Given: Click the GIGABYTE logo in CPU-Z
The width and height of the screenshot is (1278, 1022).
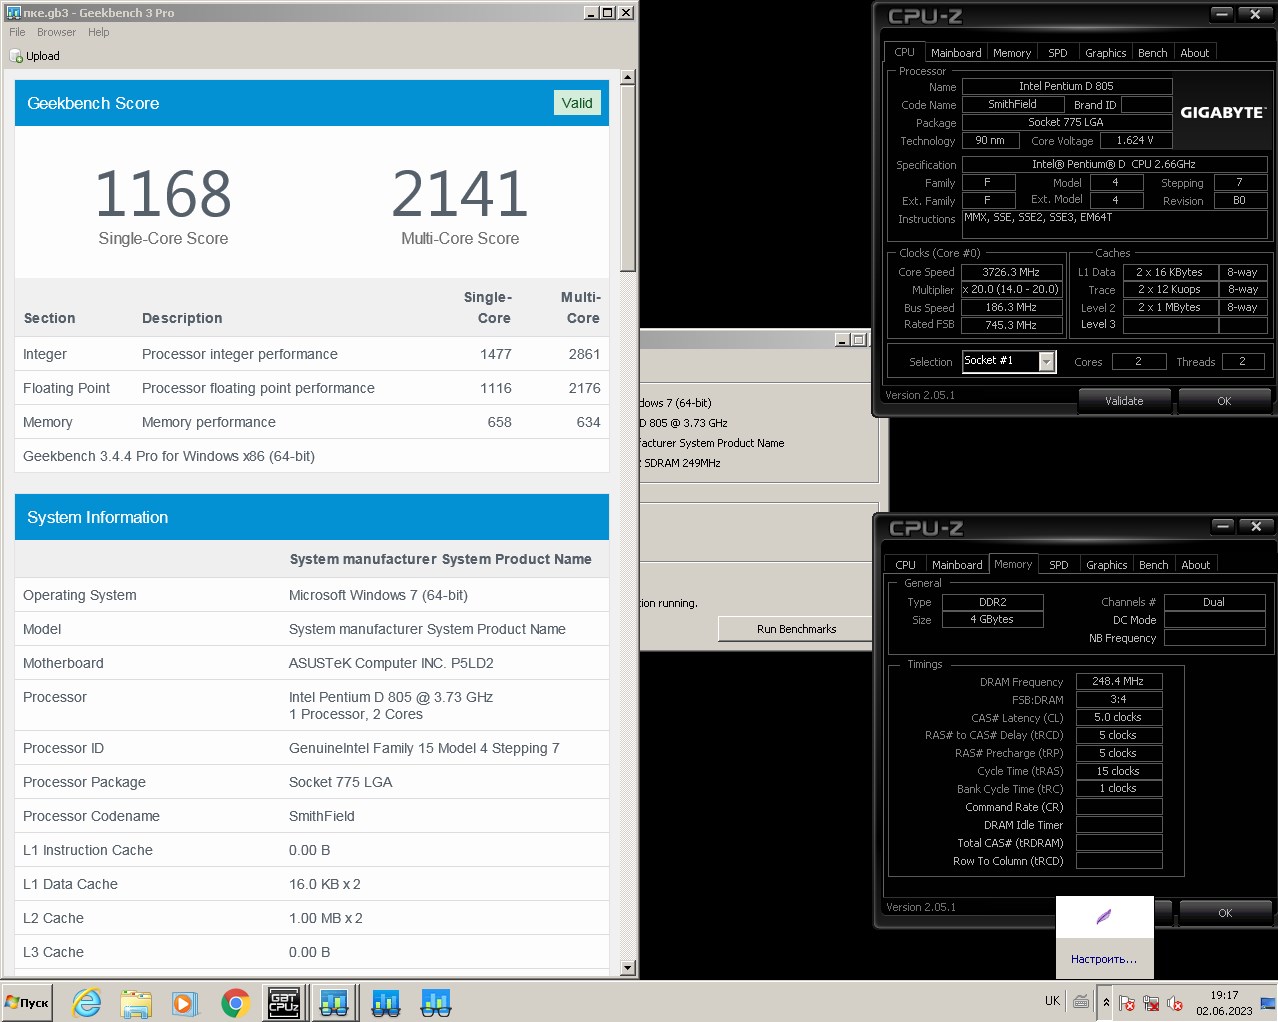Looking at the screenshot, I should pos(1223,113).
